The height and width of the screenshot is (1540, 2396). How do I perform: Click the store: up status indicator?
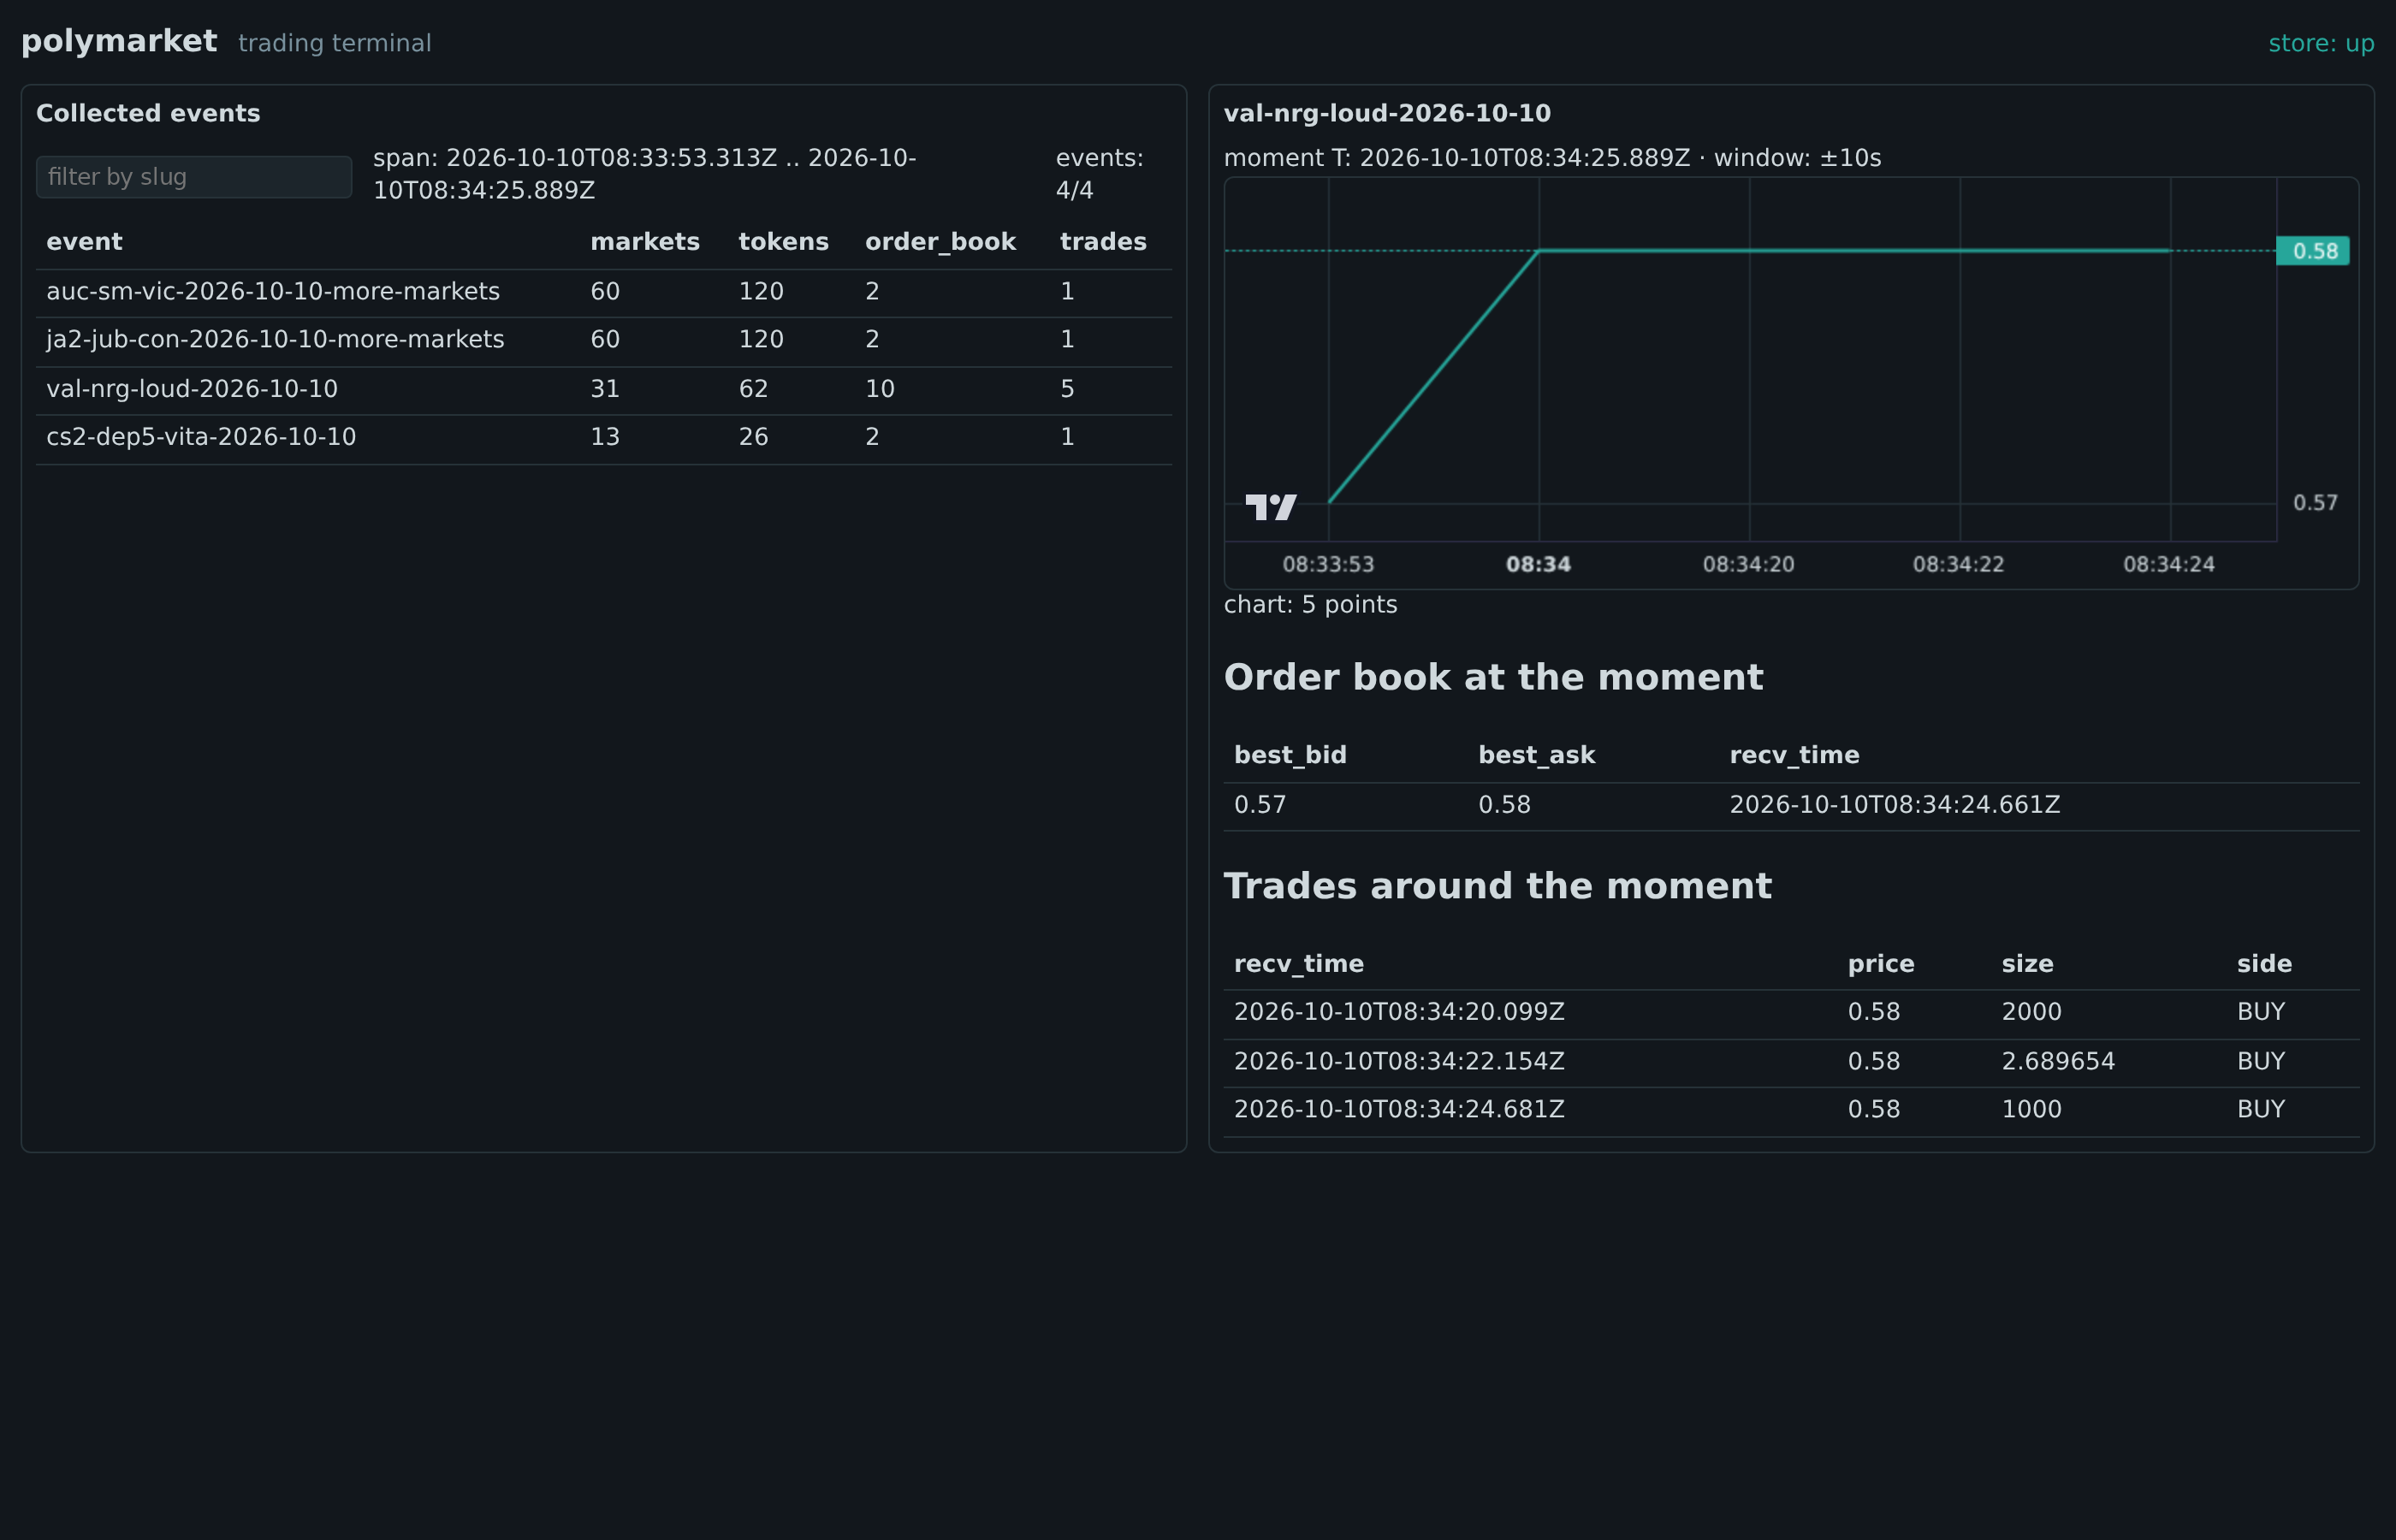pos(2321,44)
